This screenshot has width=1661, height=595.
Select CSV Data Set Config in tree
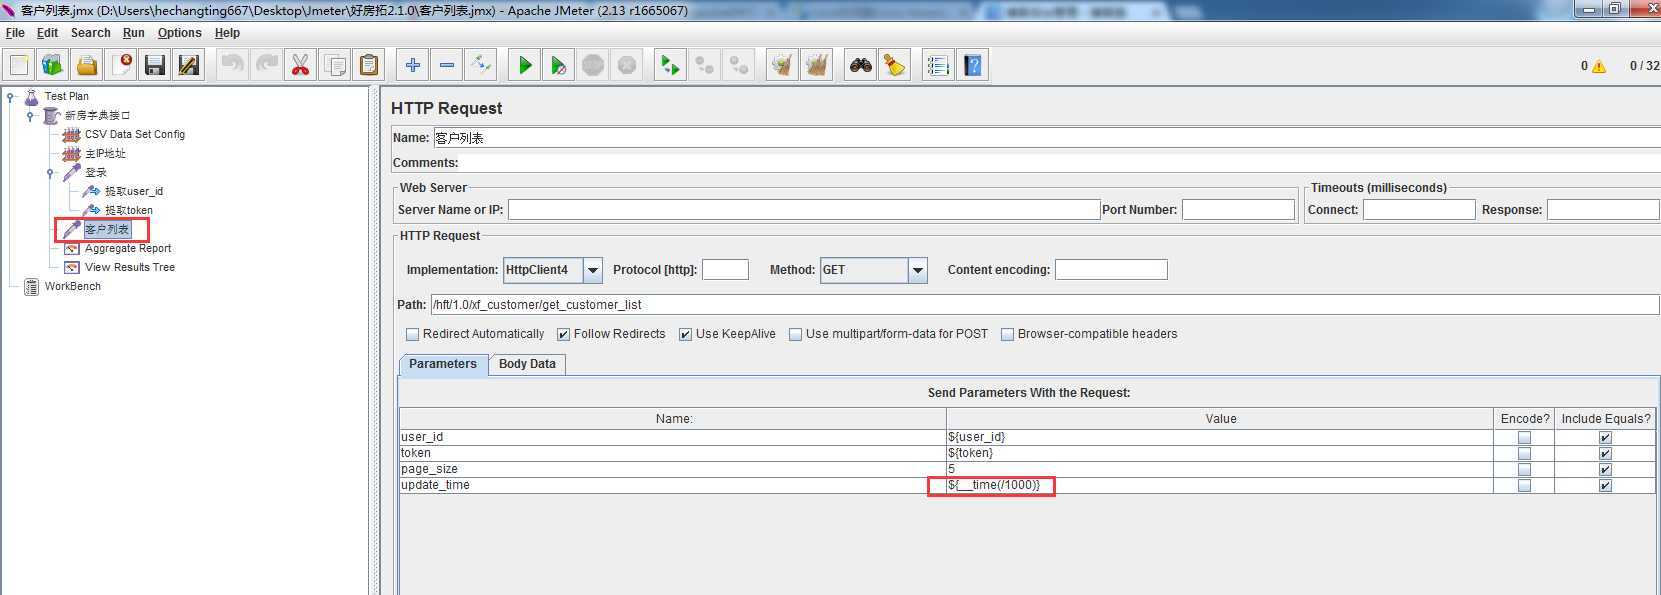pyautogui.click(x=135, y=134)
